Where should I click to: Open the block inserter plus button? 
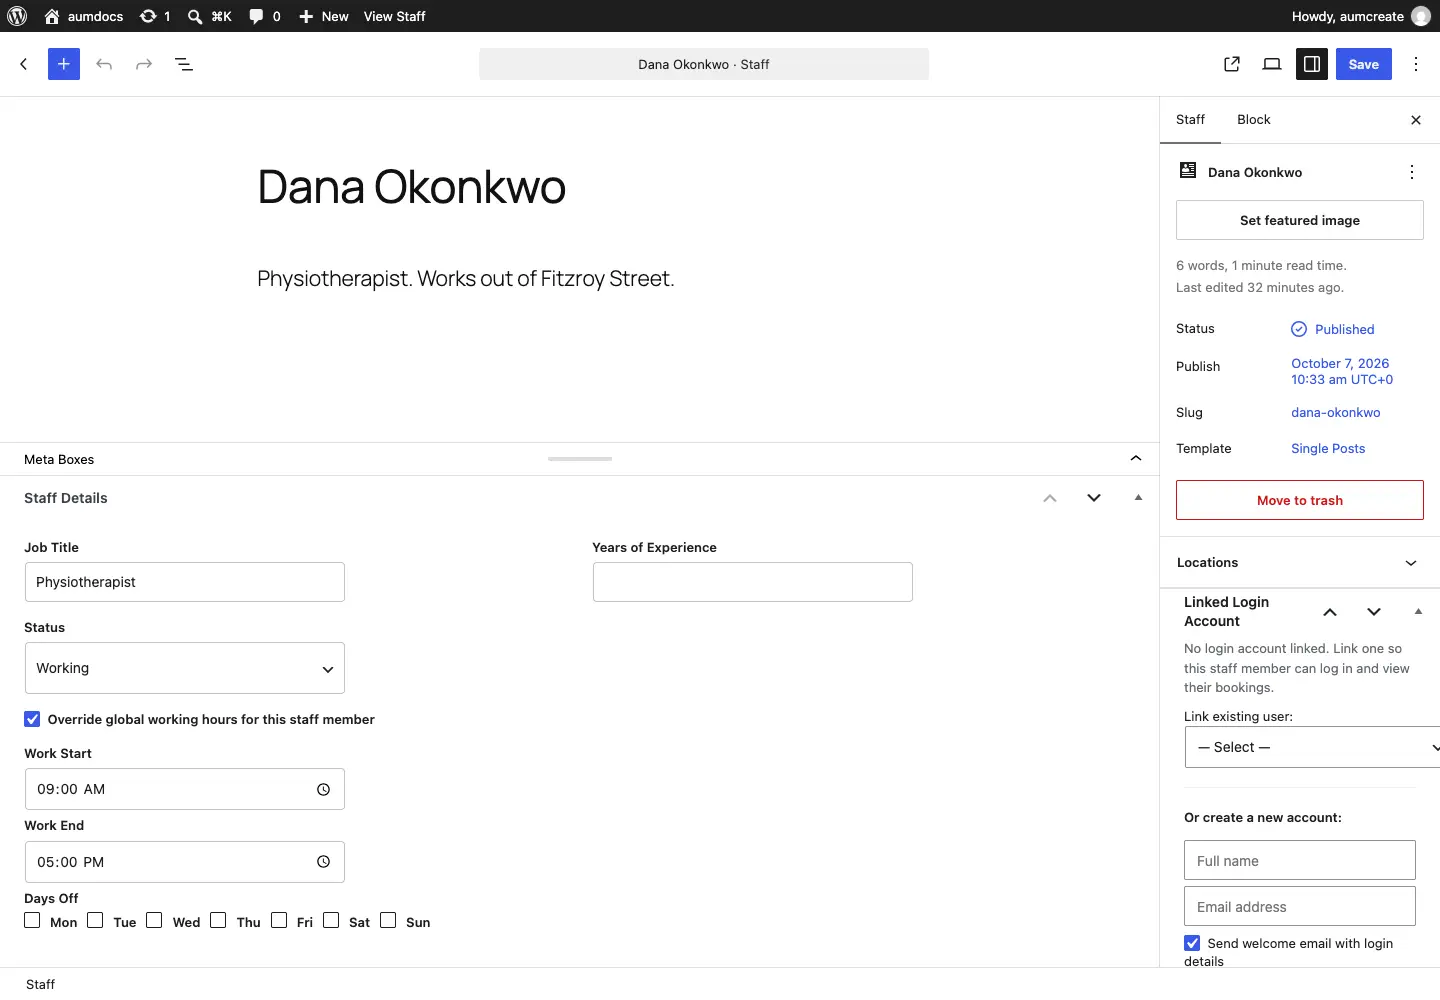[x=64, y=64]
